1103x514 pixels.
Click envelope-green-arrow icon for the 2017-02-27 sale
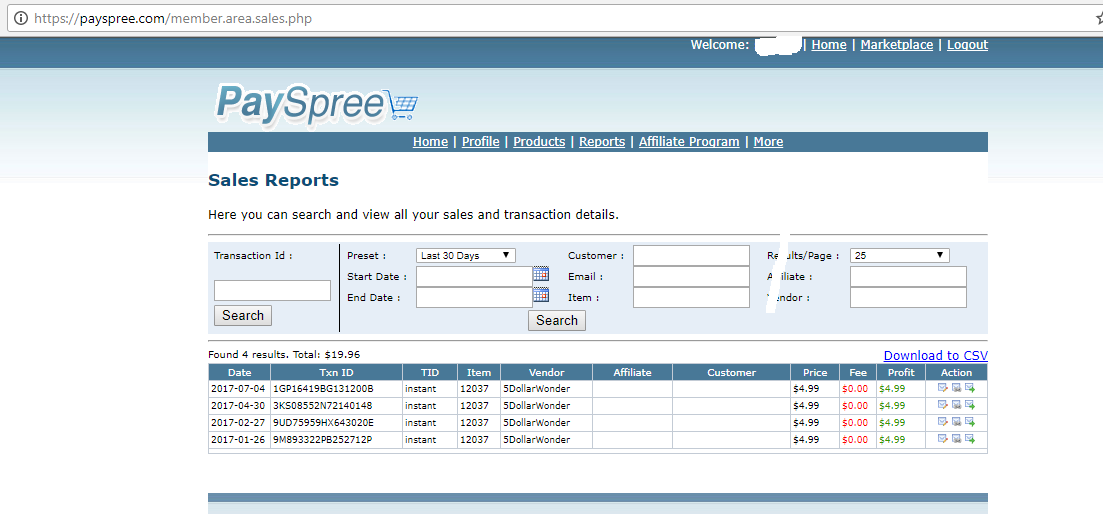pos(970,422)
